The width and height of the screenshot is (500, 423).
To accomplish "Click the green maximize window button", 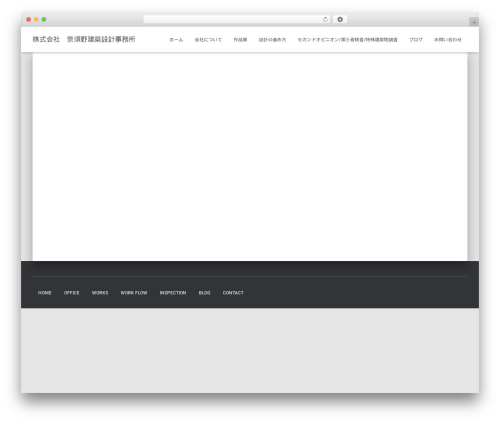I will point(44,19).
